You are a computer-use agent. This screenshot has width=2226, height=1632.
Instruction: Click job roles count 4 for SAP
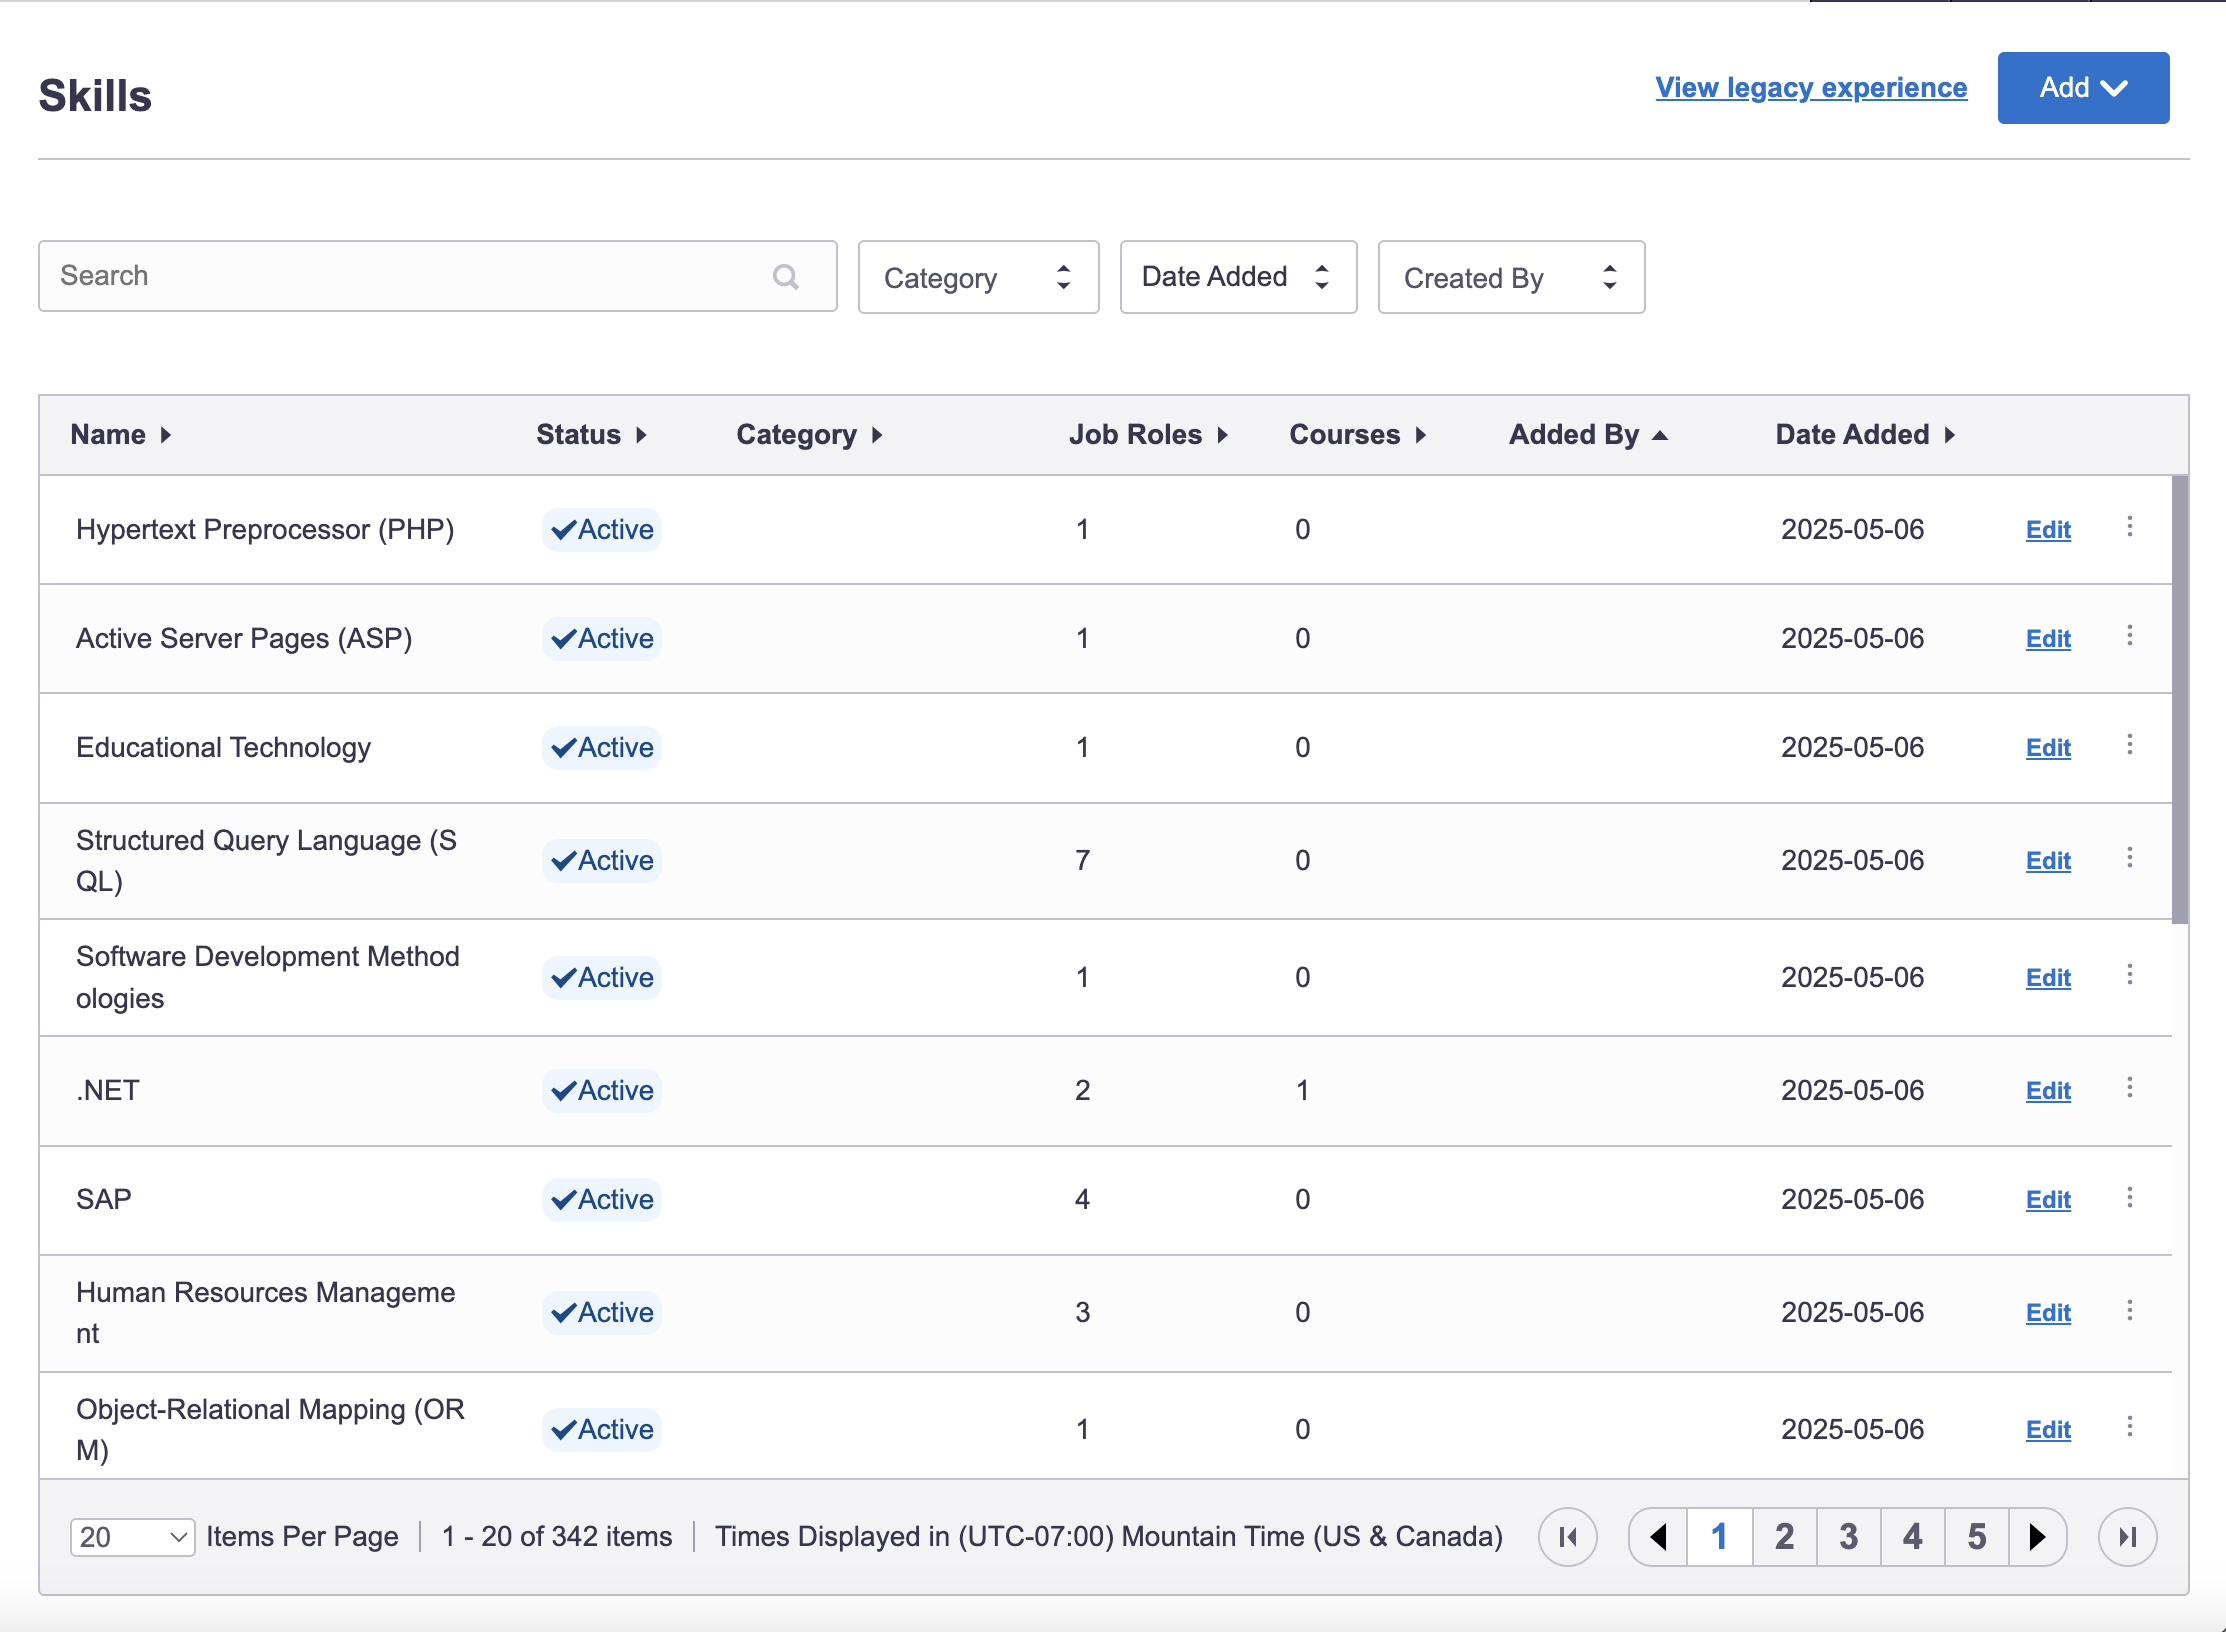pos(1082,1200)
